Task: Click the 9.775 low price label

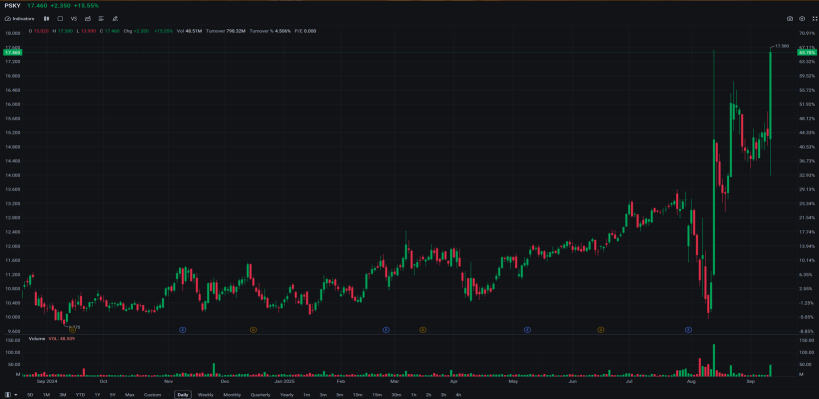Action: coord(74,327)
